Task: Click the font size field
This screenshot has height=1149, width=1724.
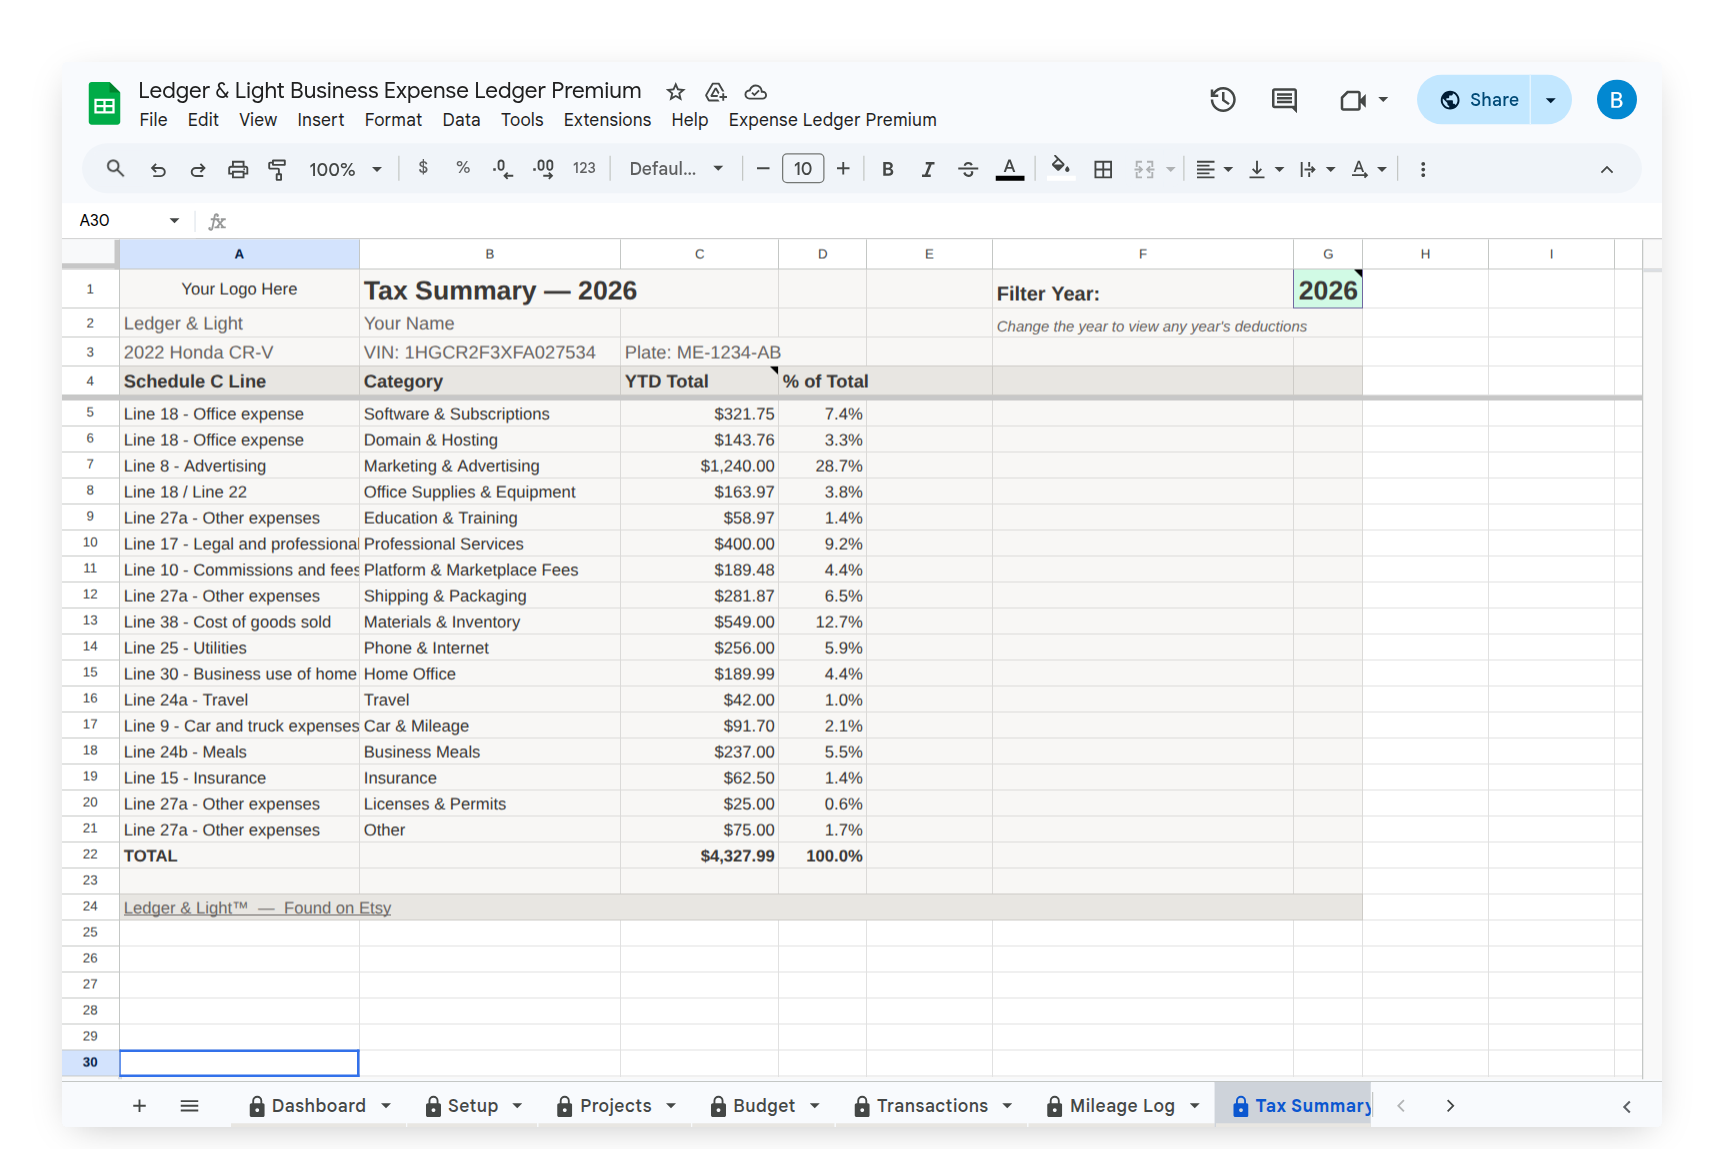Action: pos(803,168)
